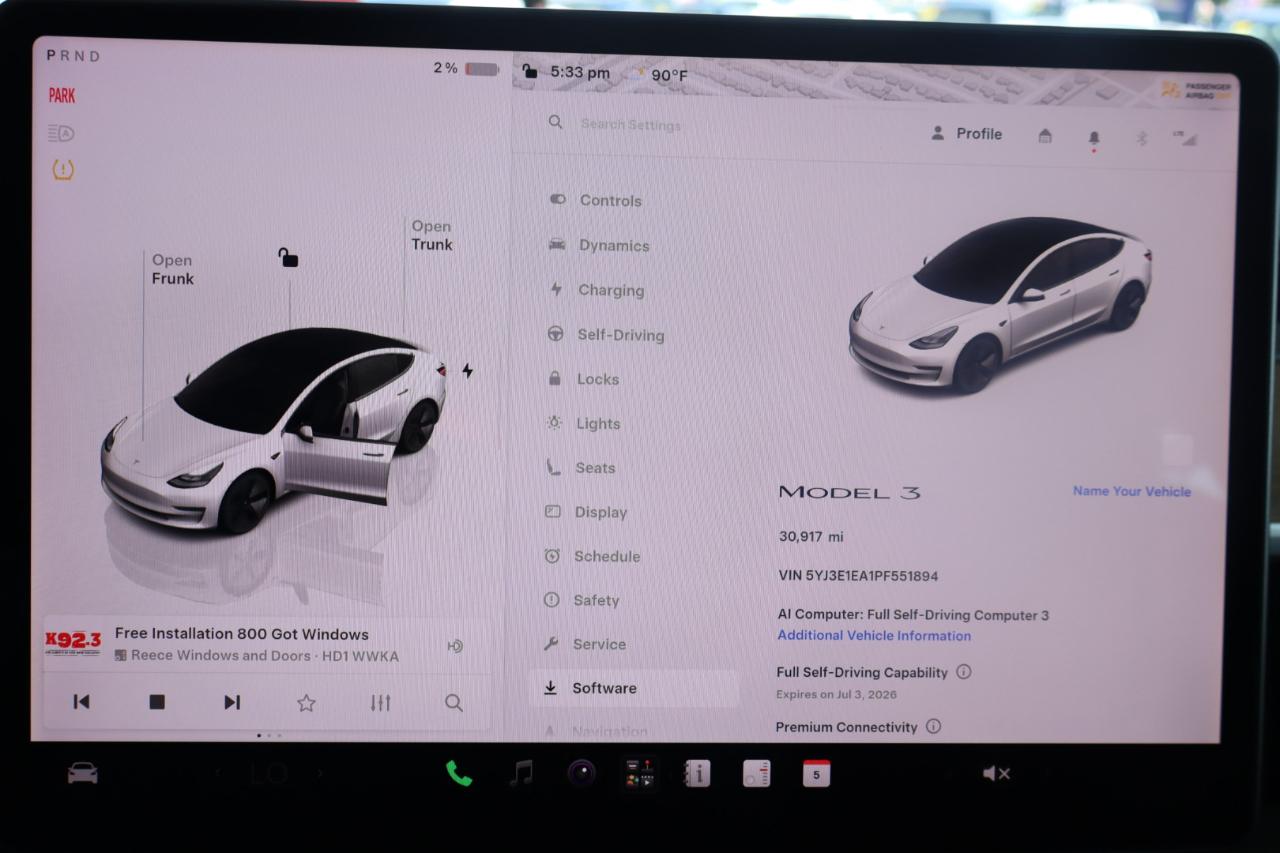Open Display settings menu
This screenshot has height=853, width=1280.
(x=585, y=512)
